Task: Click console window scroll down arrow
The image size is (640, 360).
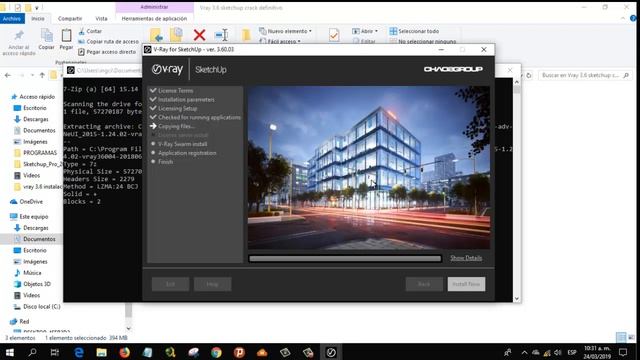Action: click(x=517, y=298)
